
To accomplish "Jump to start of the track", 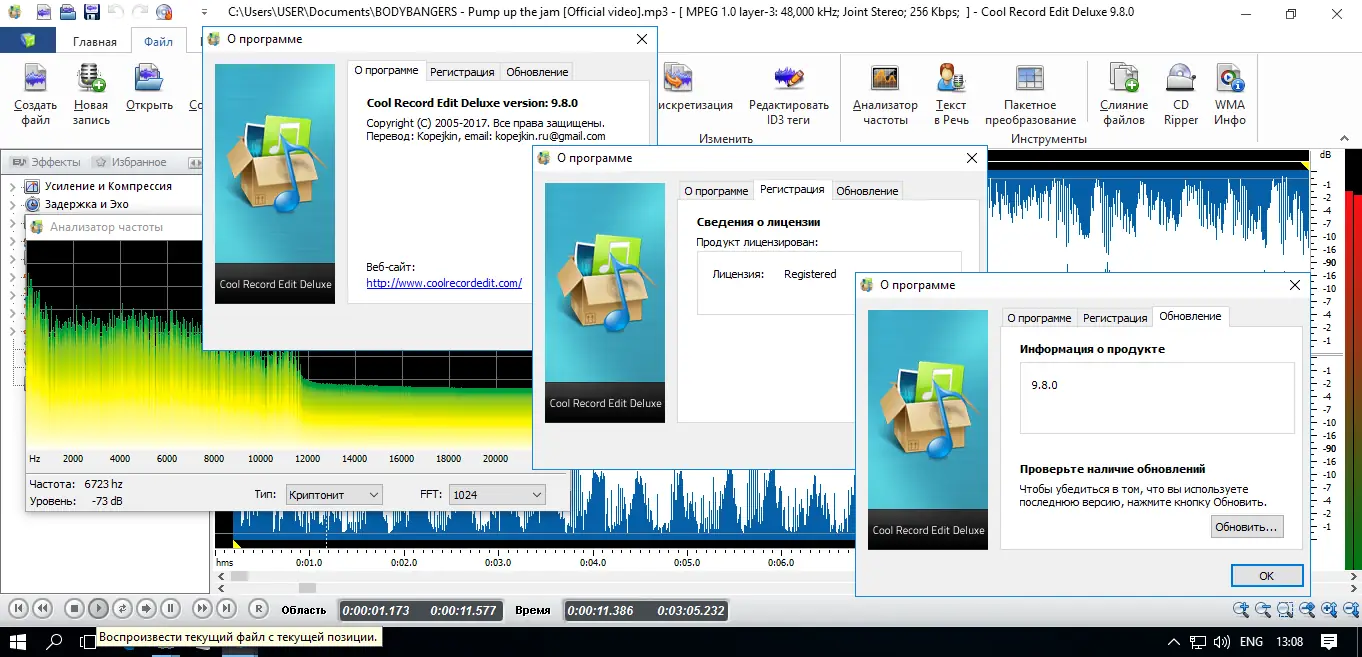I will click(18, 608).
